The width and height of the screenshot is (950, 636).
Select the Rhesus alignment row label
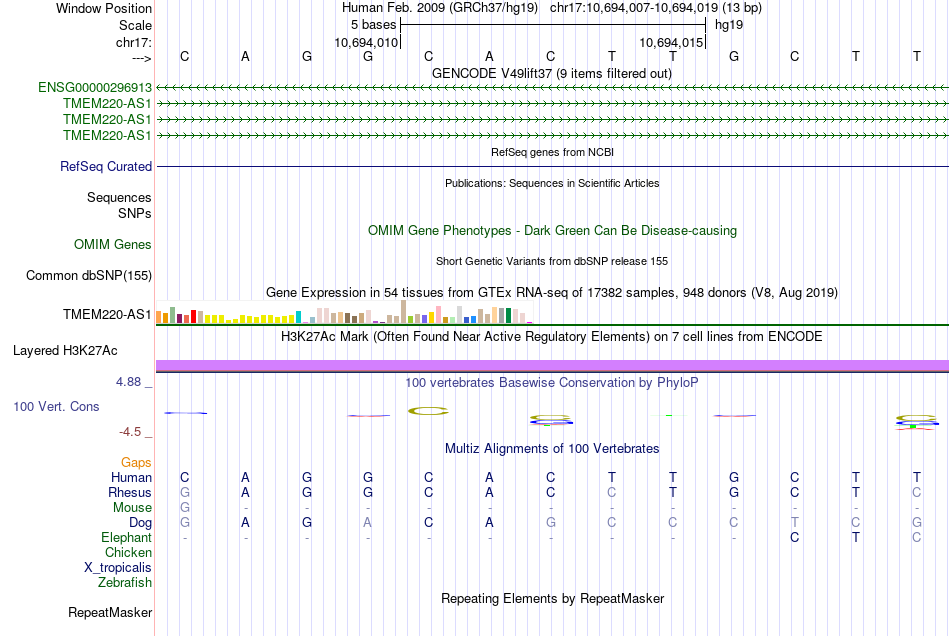tap(130, 492)
